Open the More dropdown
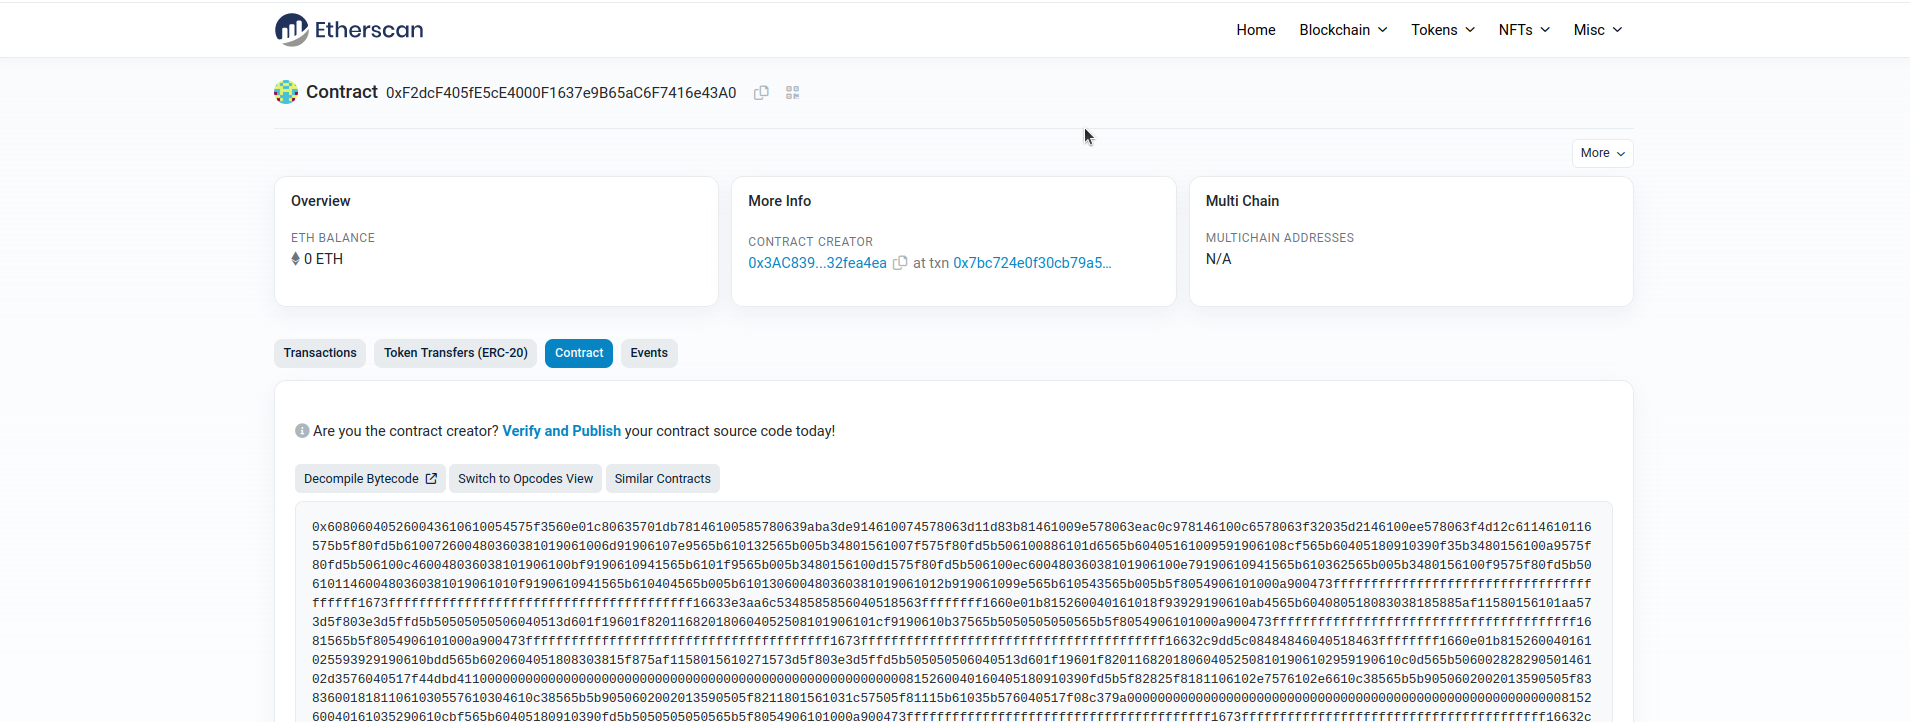Viewport: 1910px width, 722px height. tap(1603, 153)
